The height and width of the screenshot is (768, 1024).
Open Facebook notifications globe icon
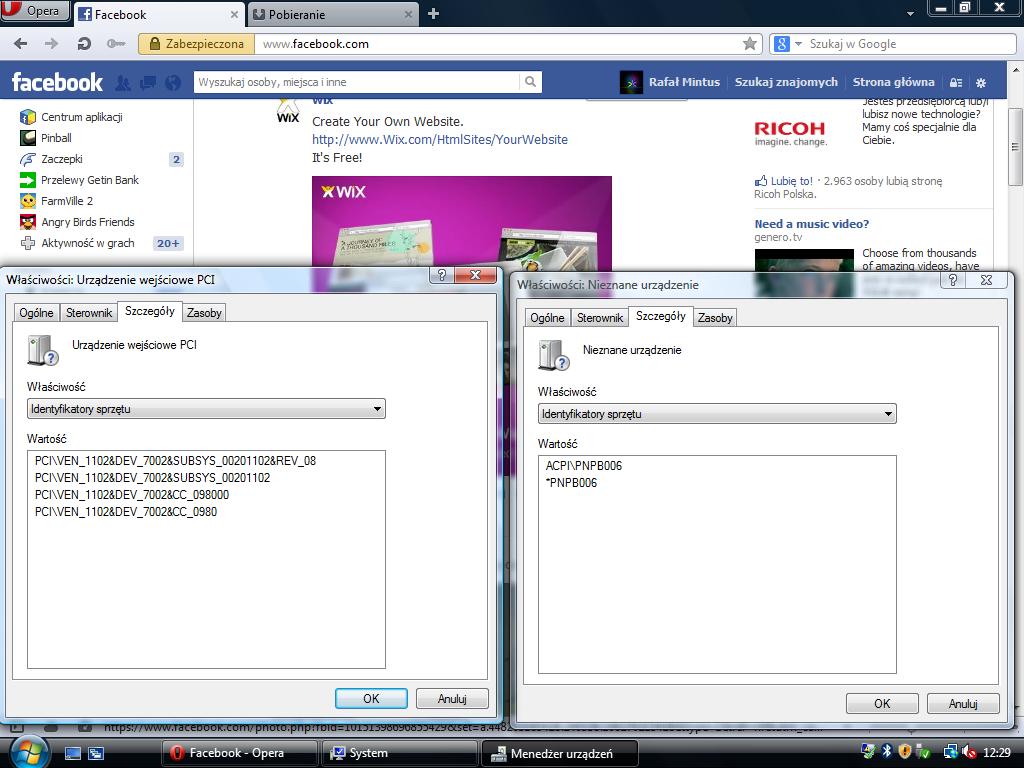pos(173,83)
